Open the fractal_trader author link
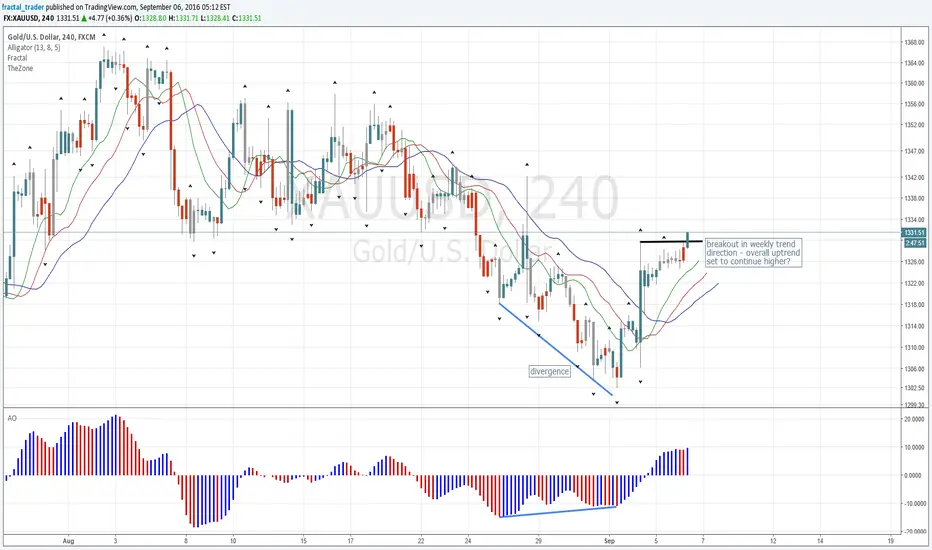Screen dimensions: 932x550 pos(23,7)
